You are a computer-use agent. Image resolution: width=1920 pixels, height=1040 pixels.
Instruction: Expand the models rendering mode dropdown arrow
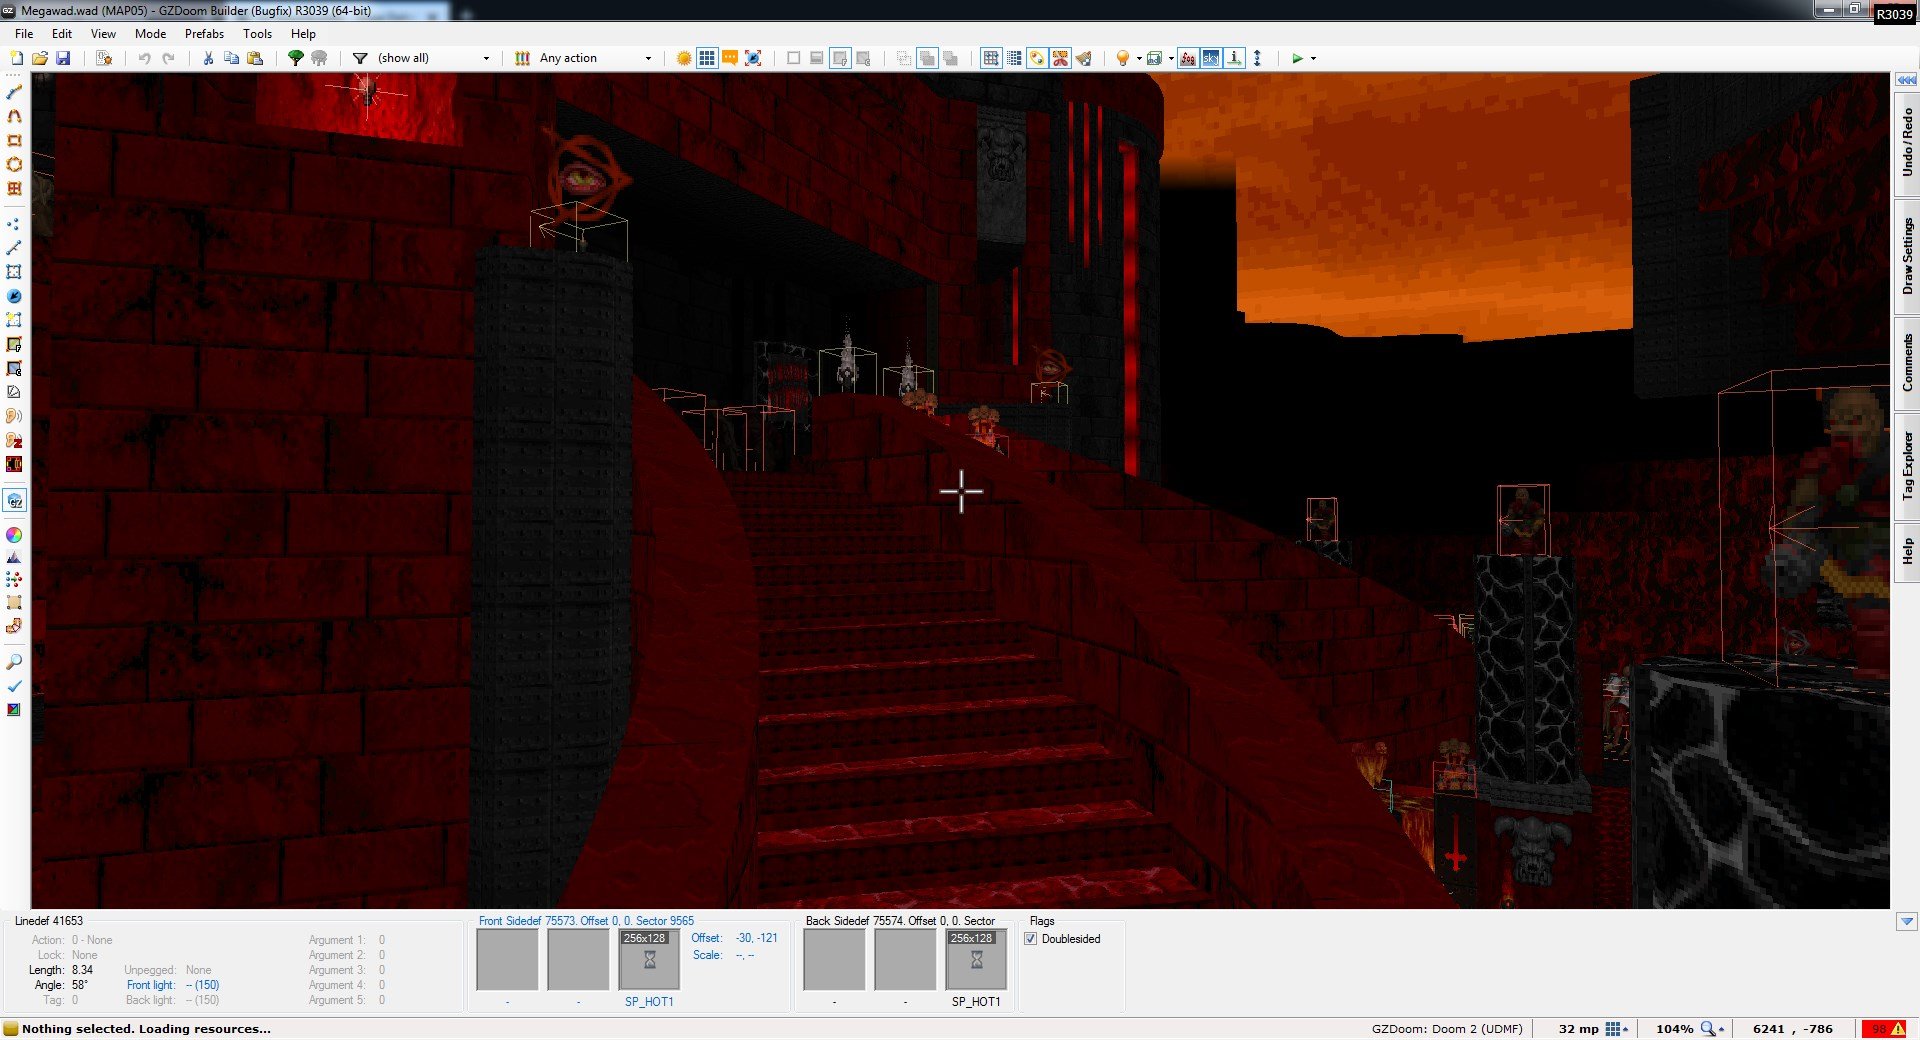tap(1171, 58)
